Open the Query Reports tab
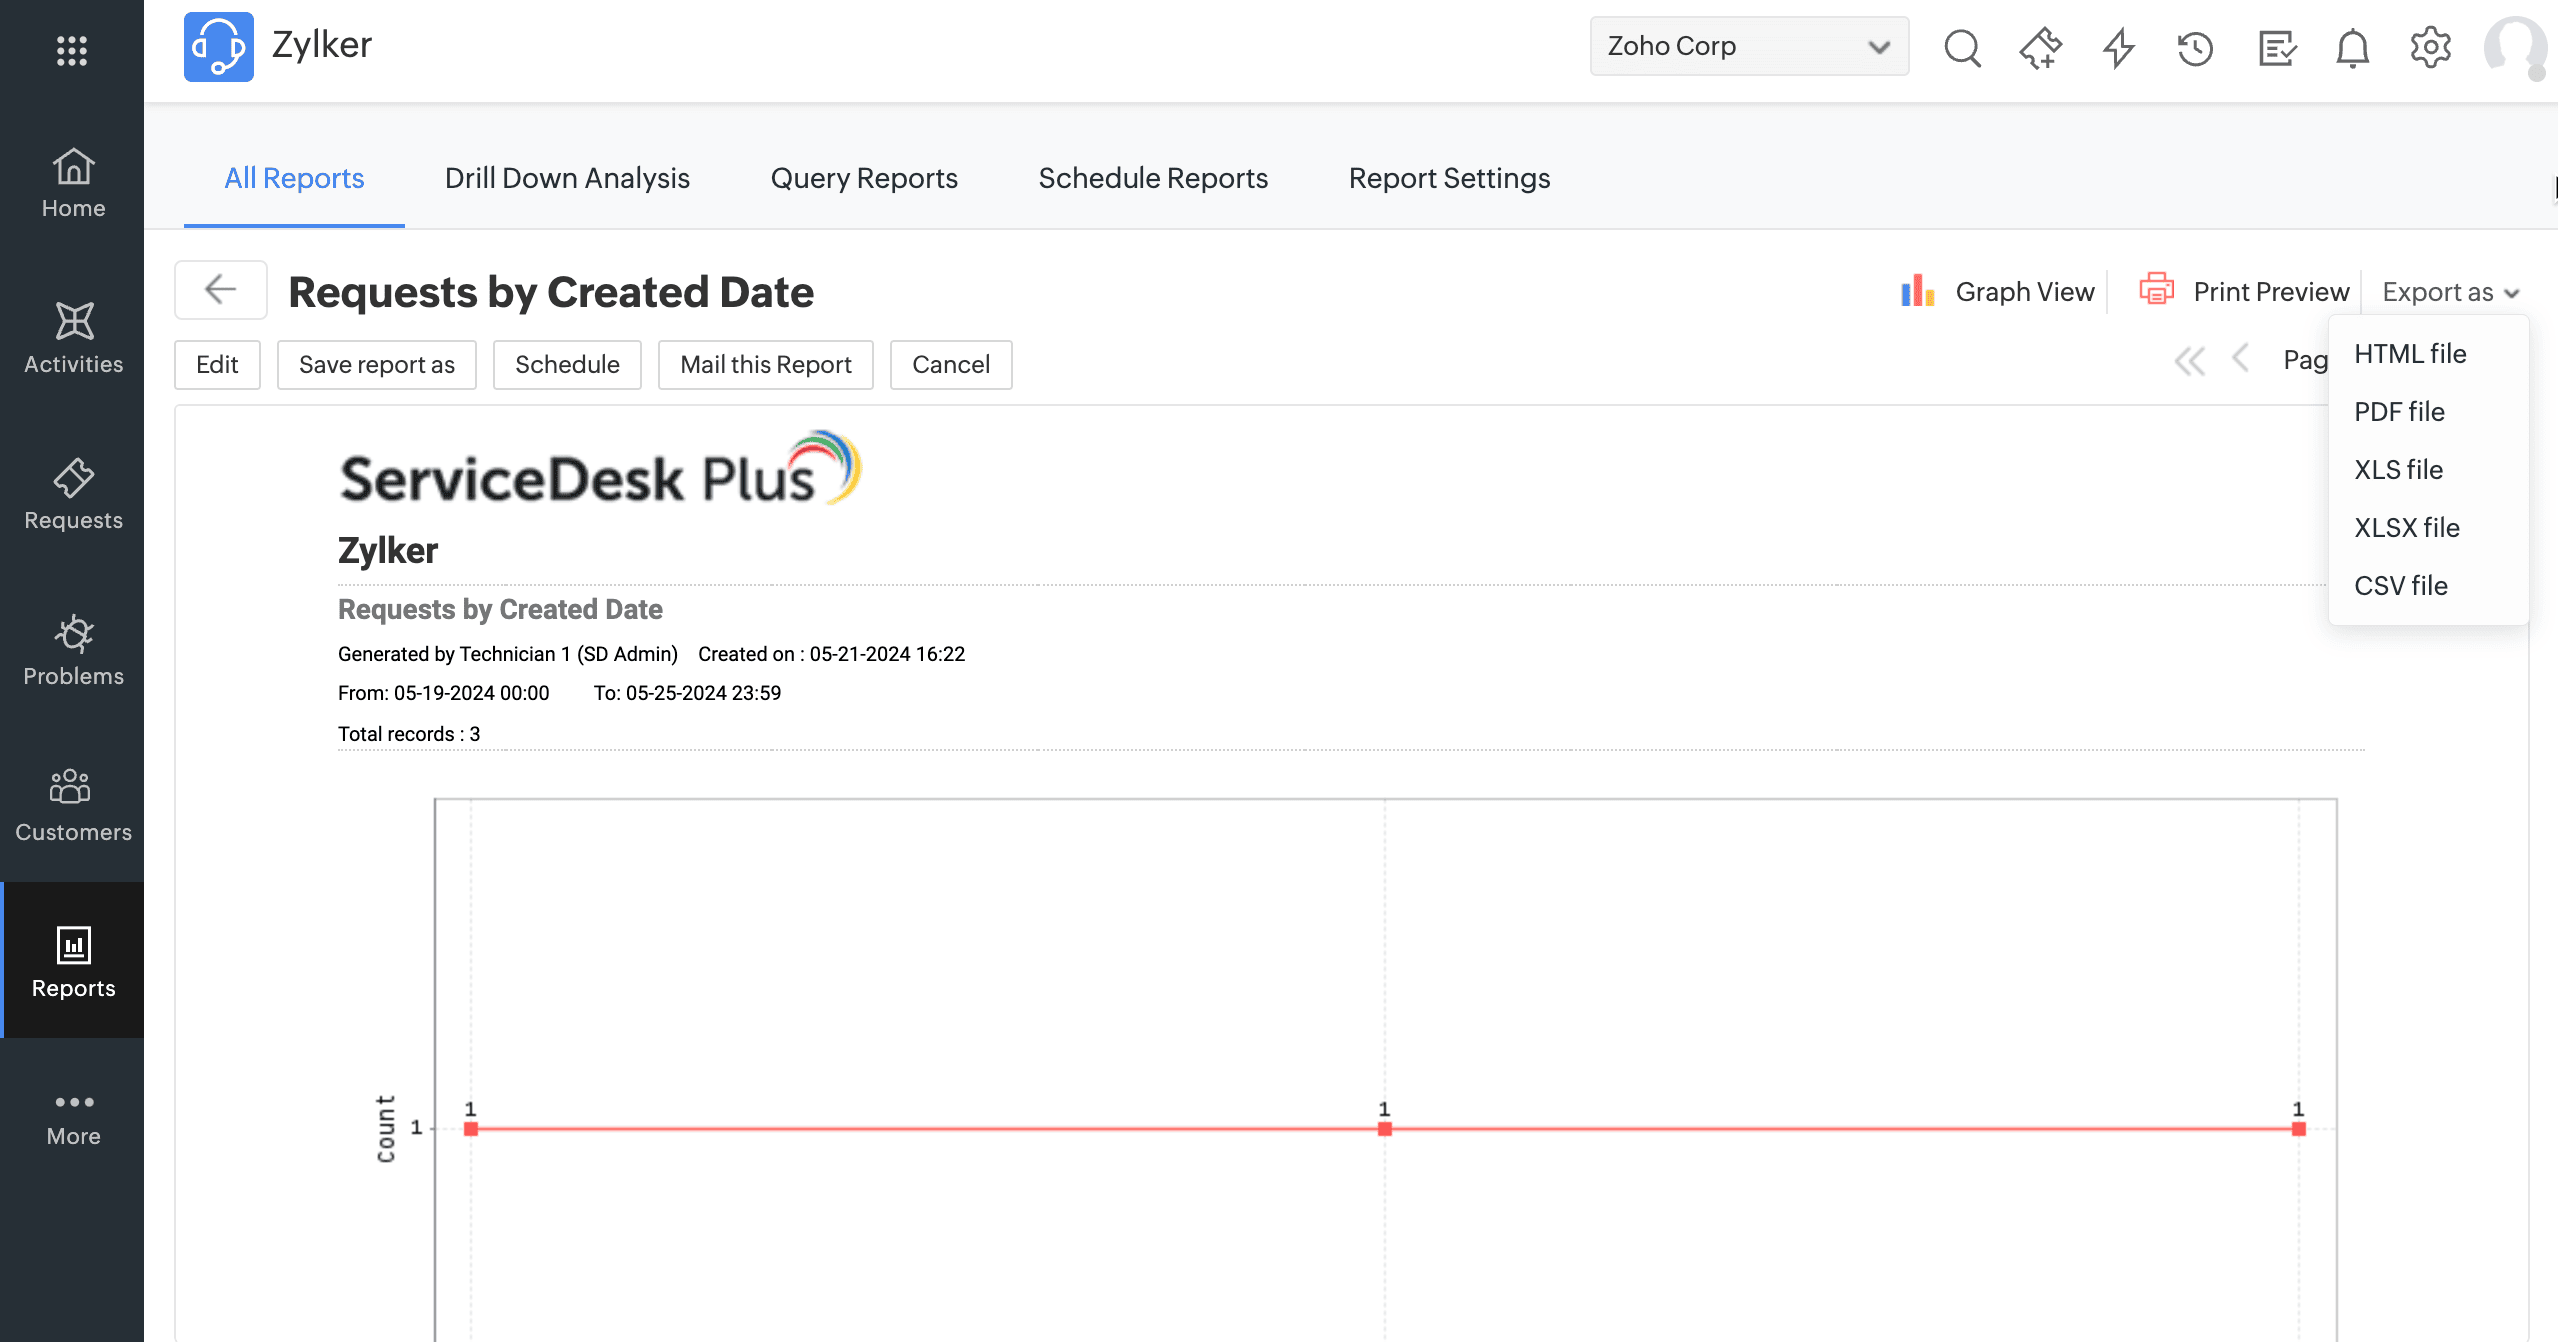Image resolution: width=2558 pixels, height=1342 pixels. click(x=863, y=178)
